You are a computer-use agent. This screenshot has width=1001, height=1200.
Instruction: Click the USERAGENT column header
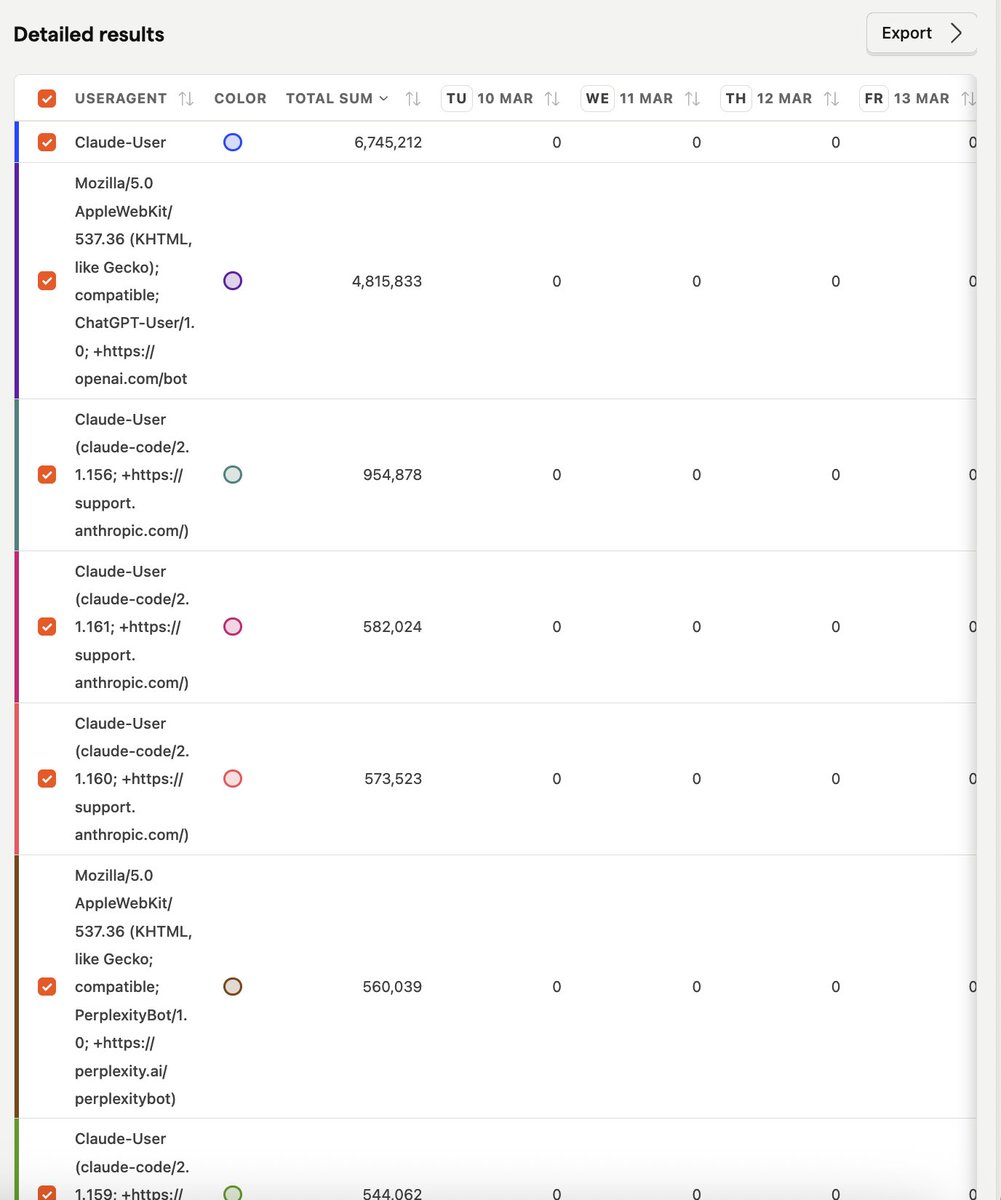(121, 98)
